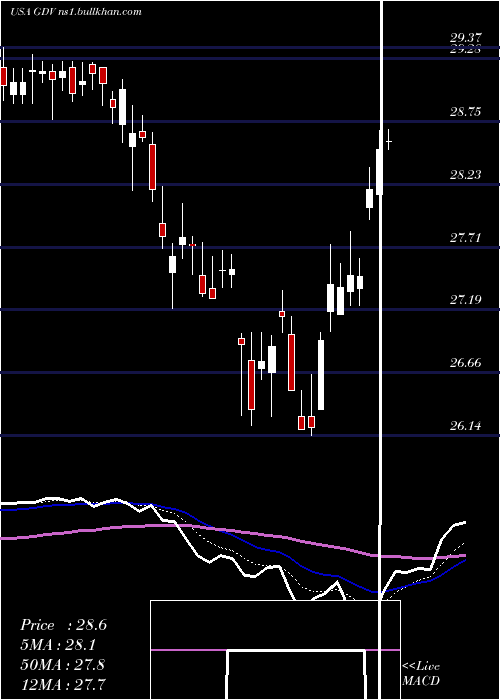
Task: Click the '<<Live MACD' label
Action: coord(421,673)
